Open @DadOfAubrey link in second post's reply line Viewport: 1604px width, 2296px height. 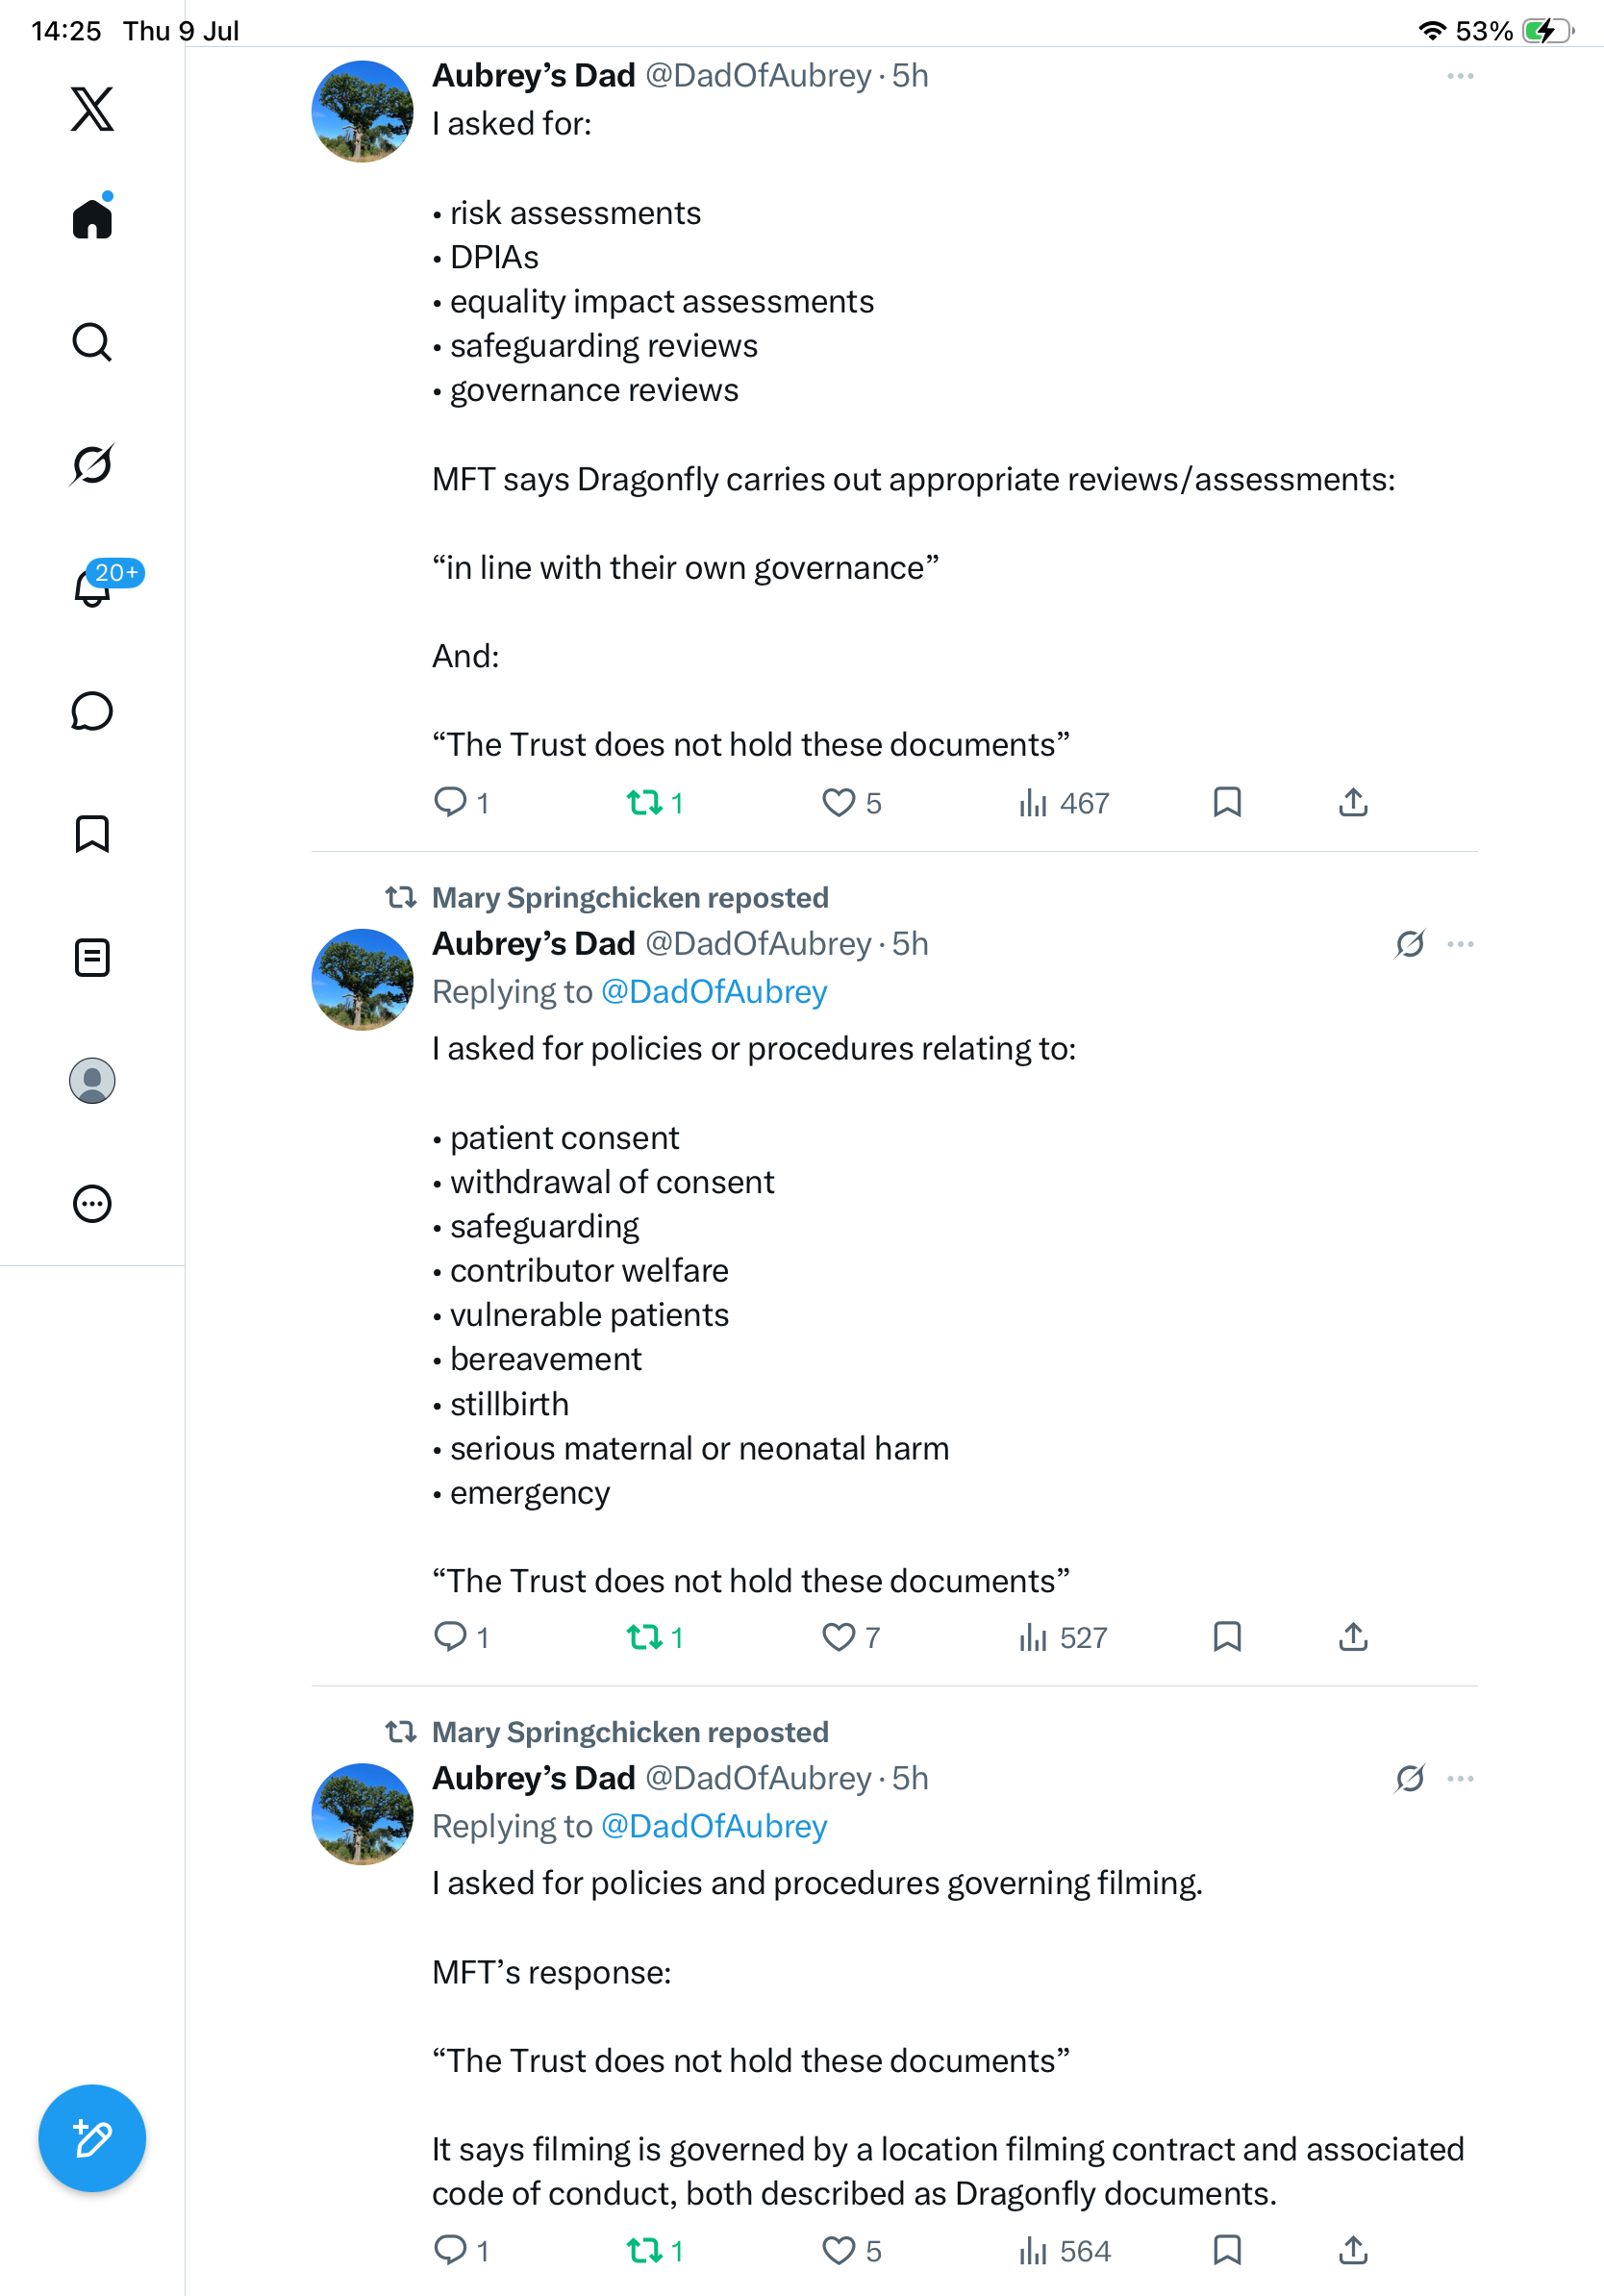click(714, 992)
